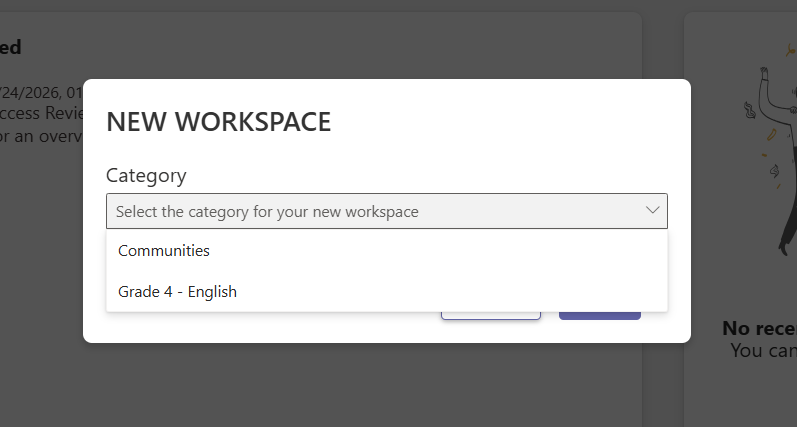This screenshot has height=427, width=797.
Task: Click the "You can" text under illustration
Action: pos(763,350)
